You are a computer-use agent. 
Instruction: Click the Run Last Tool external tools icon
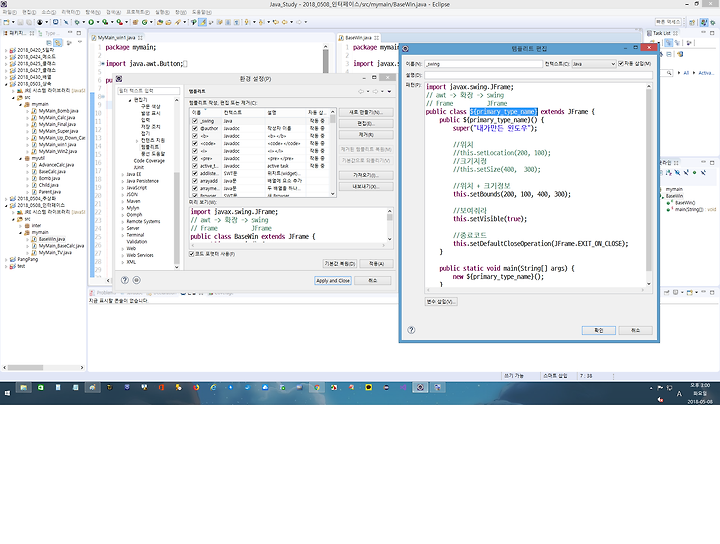tap(120, 22)
